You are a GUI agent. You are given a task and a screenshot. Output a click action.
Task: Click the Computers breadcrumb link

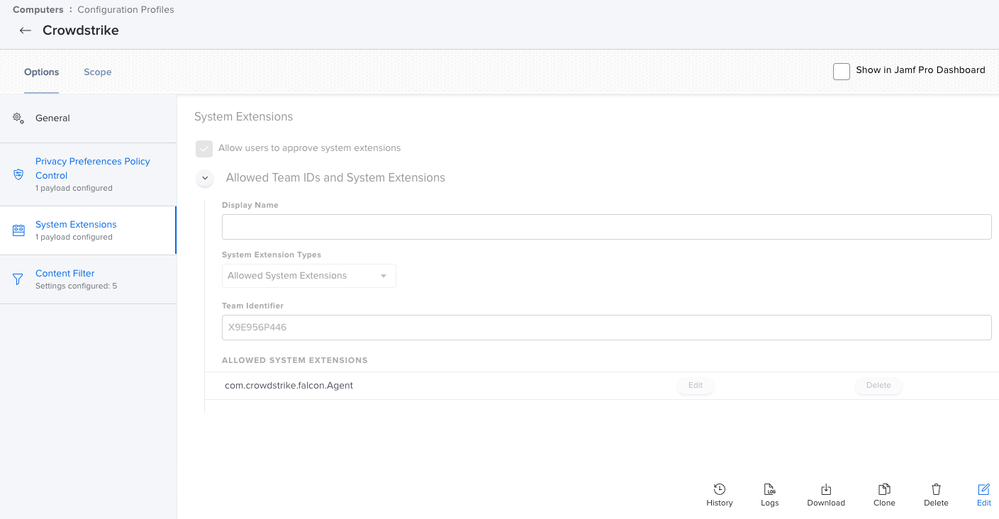tap(38, 10)
